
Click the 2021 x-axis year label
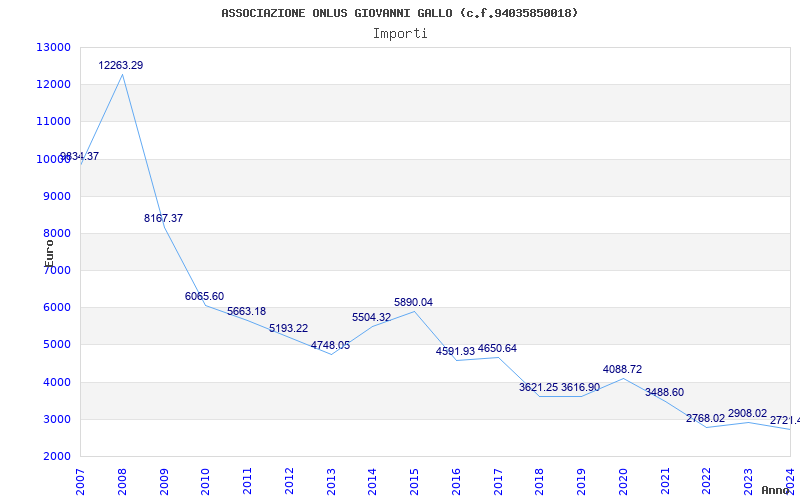pyautogui.click(x=665, y=481)
